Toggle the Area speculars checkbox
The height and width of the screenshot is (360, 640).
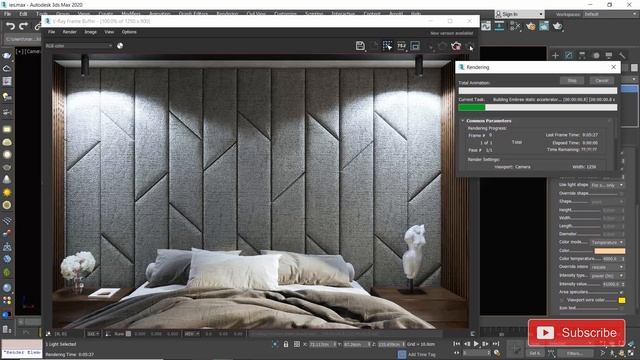(x=621, y=292)
